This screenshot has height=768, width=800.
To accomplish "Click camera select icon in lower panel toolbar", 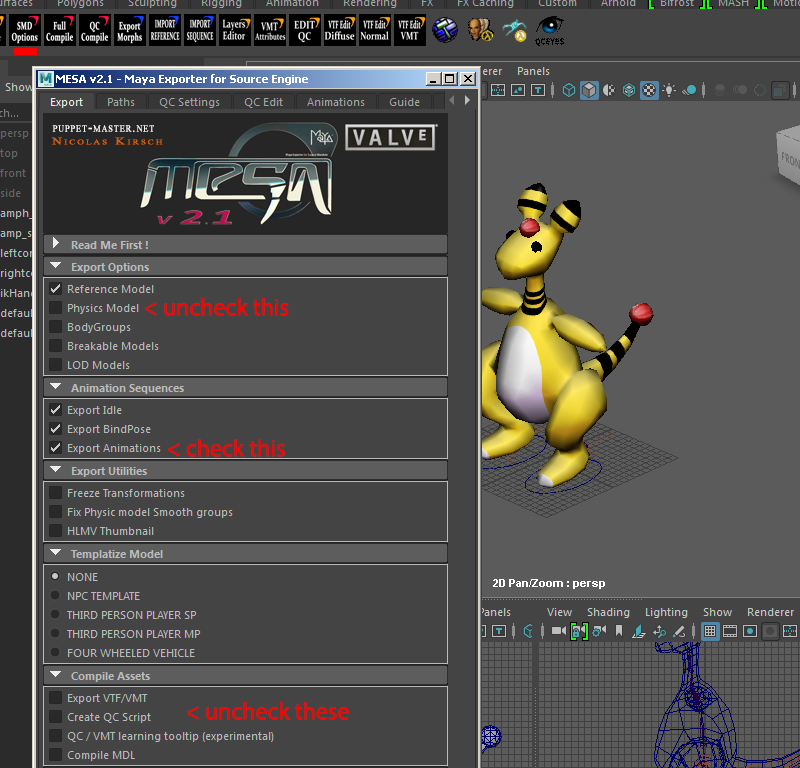I will pos(559,631).
